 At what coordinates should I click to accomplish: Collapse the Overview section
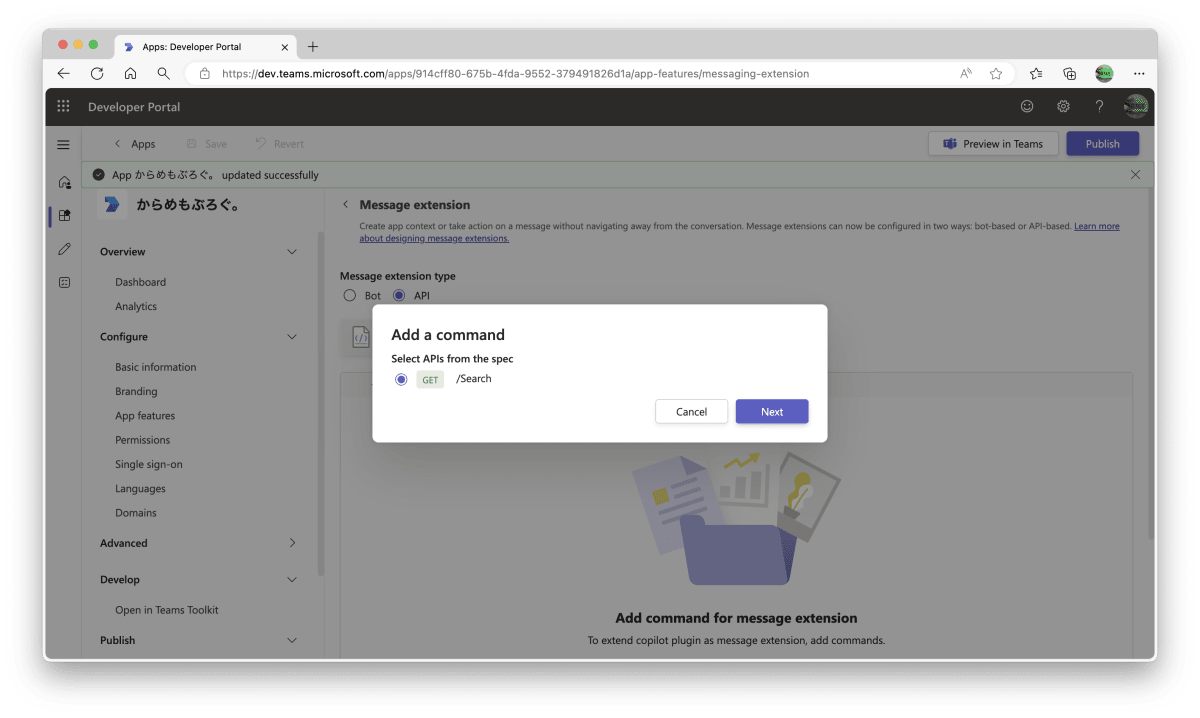point(292,252)
